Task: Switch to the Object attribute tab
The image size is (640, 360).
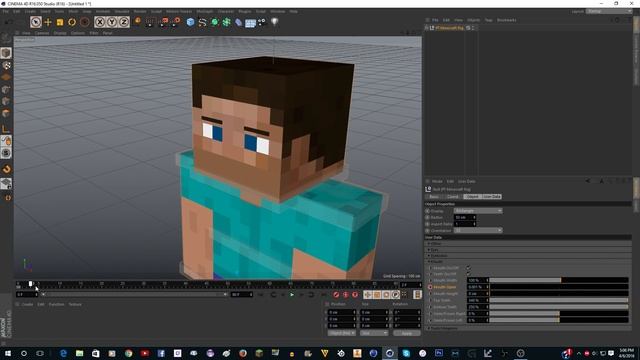Action: 472,197
